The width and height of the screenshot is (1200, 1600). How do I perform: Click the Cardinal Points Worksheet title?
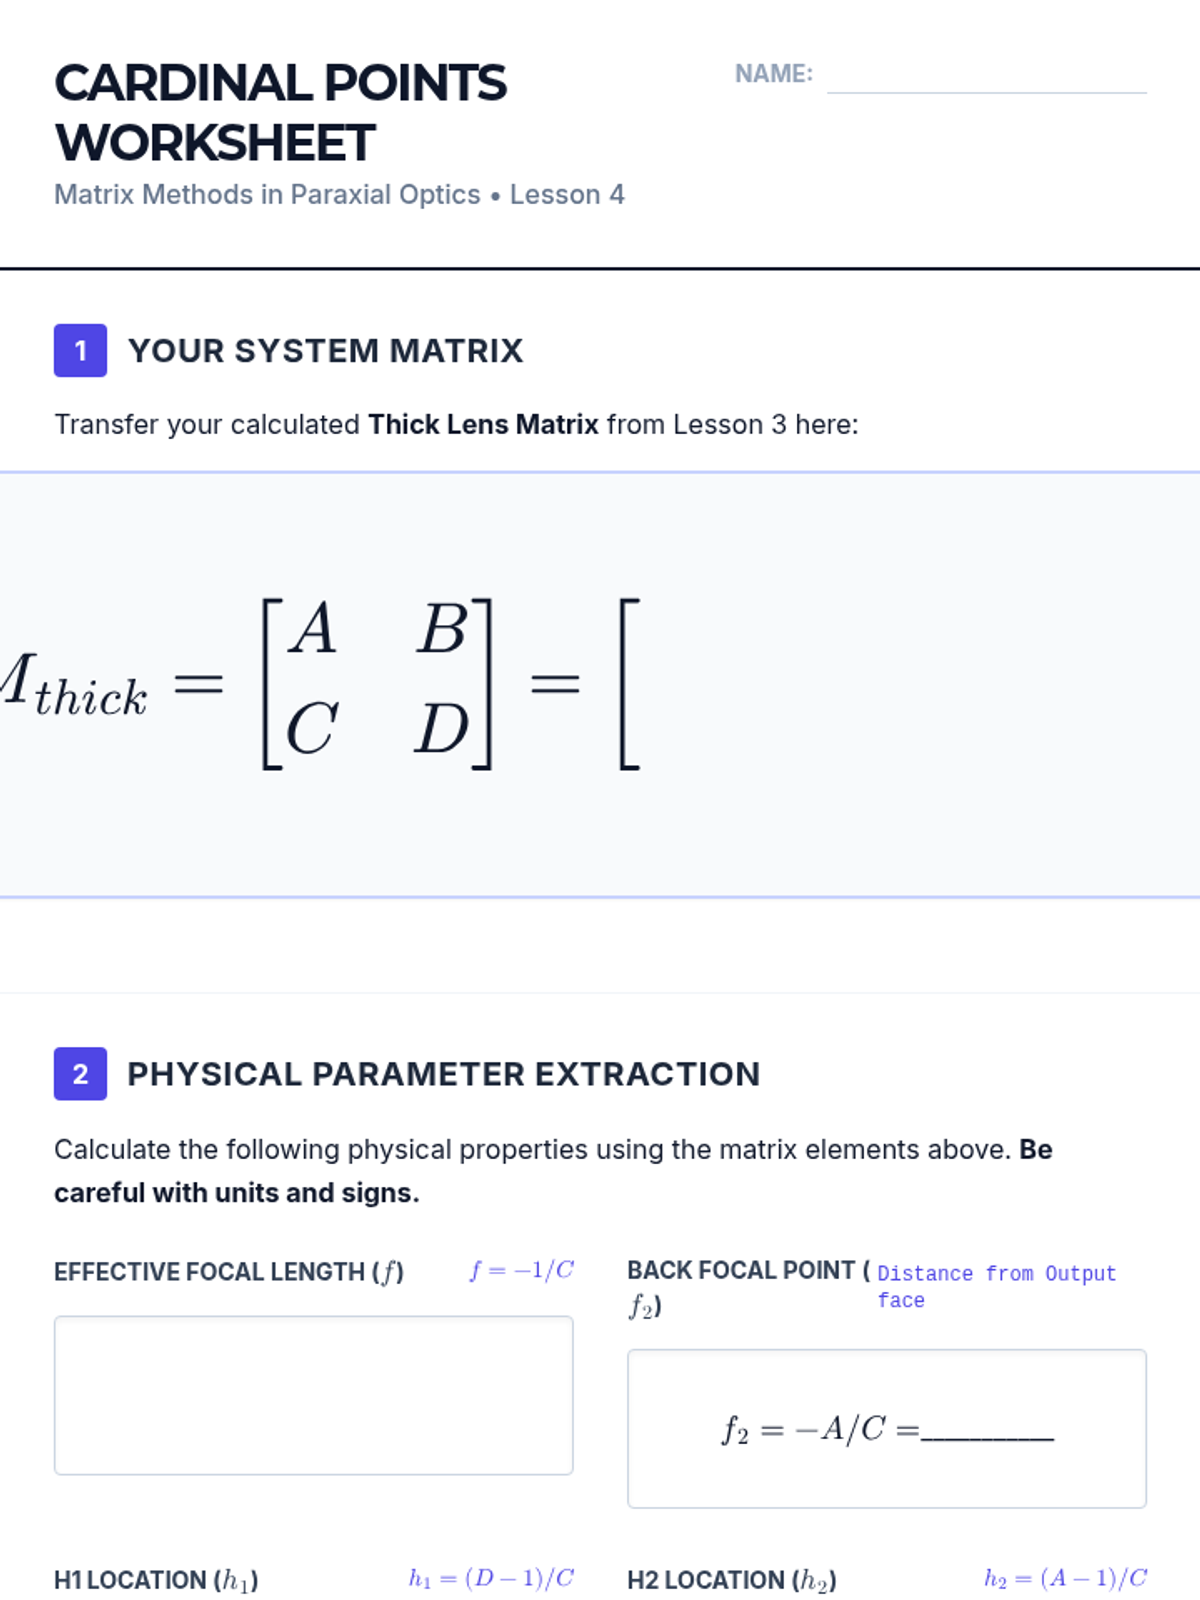[x=281, y=112]
